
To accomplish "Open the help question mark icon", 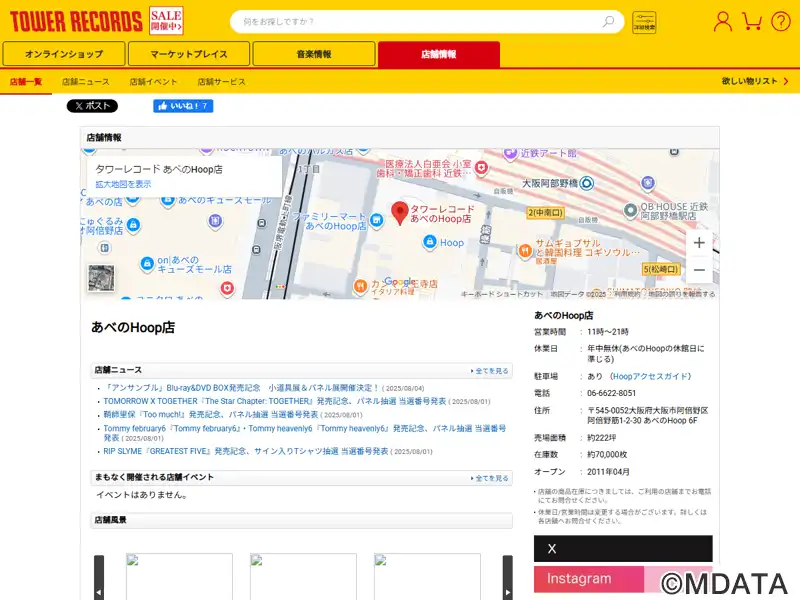I will [781, 22].
